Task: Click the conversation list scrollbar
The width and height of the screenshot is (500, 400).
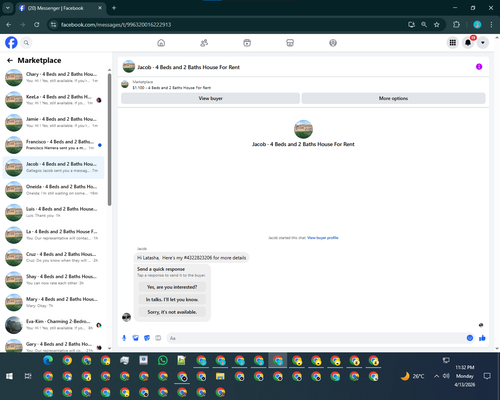Action: (x=109, y=139)
